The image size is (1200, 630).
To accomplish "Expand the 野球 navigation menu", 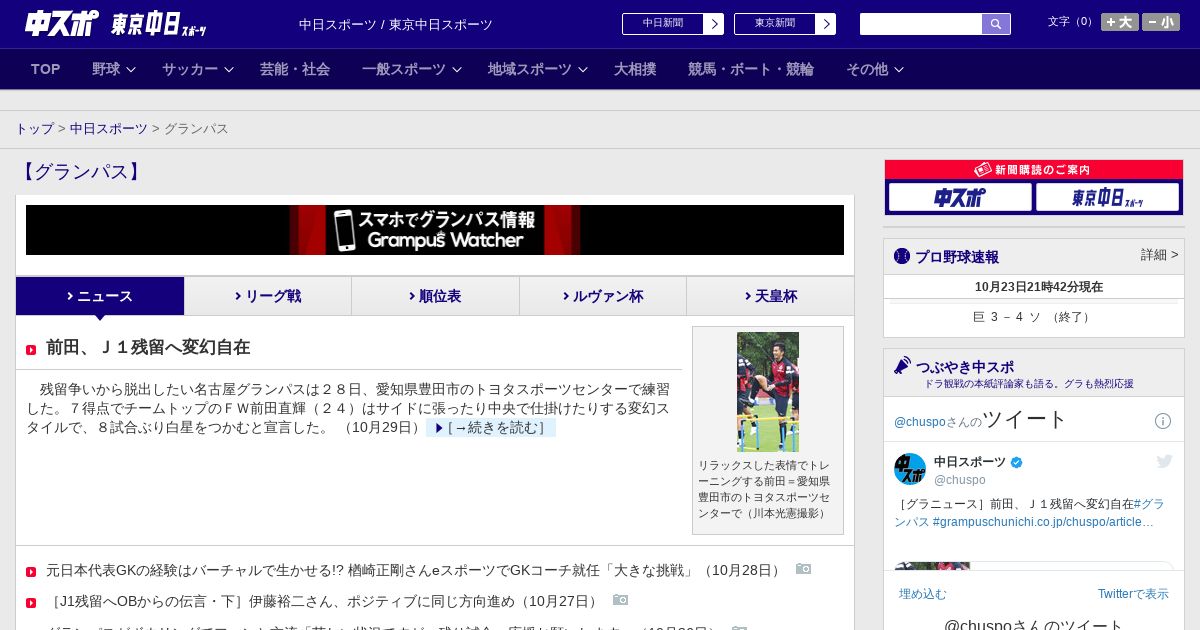I will 114,69.
